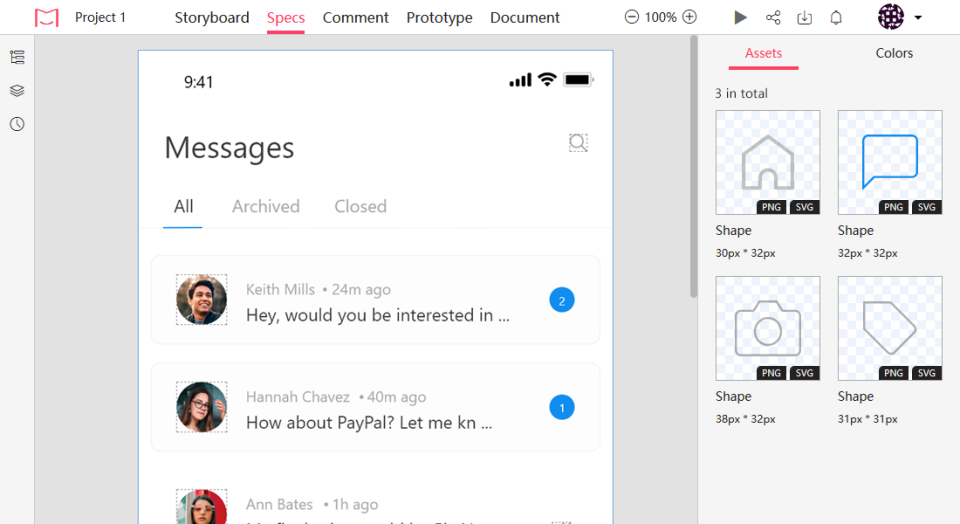Zoom in with the plus button
This screenshot has width=960, height=524.
(689, 17)
